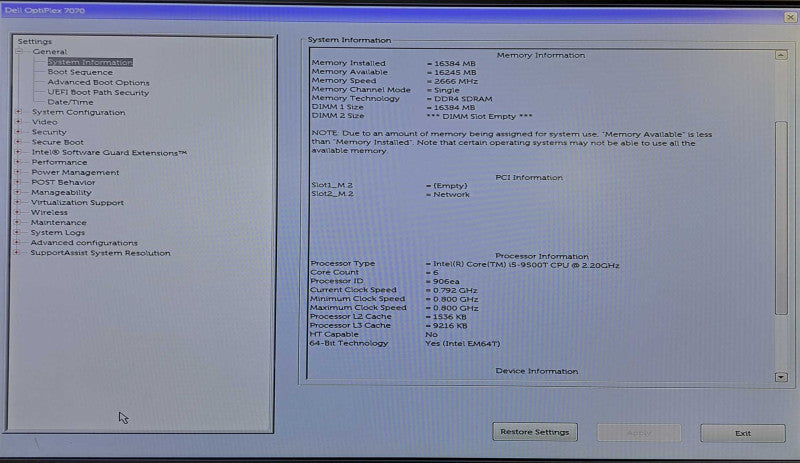
Task: Click the Processor Type i5-9500T value
Action: [522, 265]
